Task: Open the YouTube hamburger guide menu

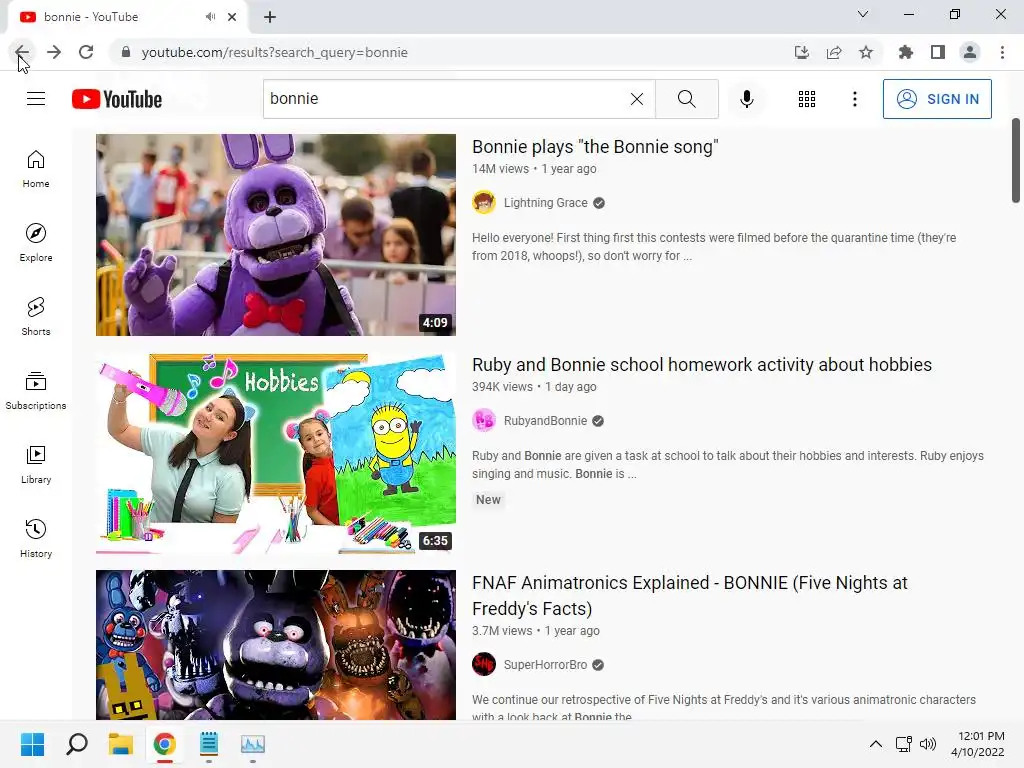Action: [36, 99]
